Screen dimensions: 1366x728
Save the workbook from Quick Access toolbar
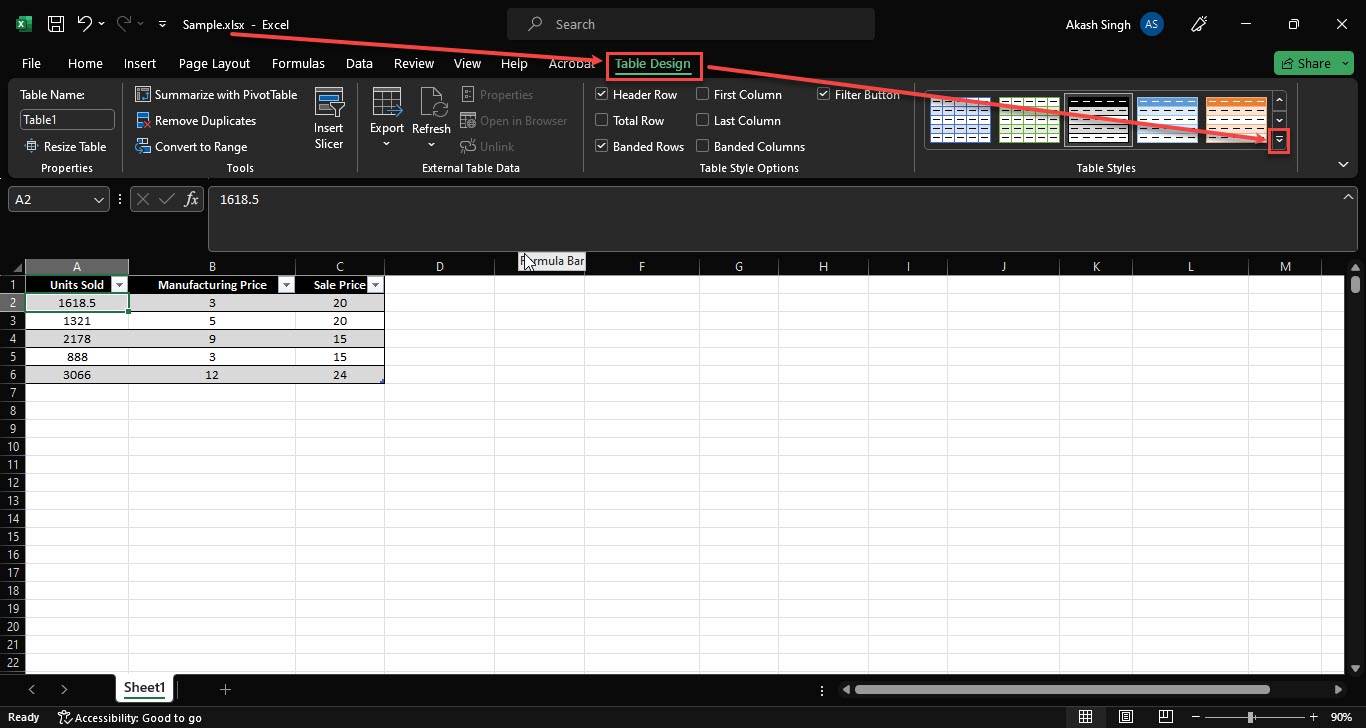[x=55, y=24]
